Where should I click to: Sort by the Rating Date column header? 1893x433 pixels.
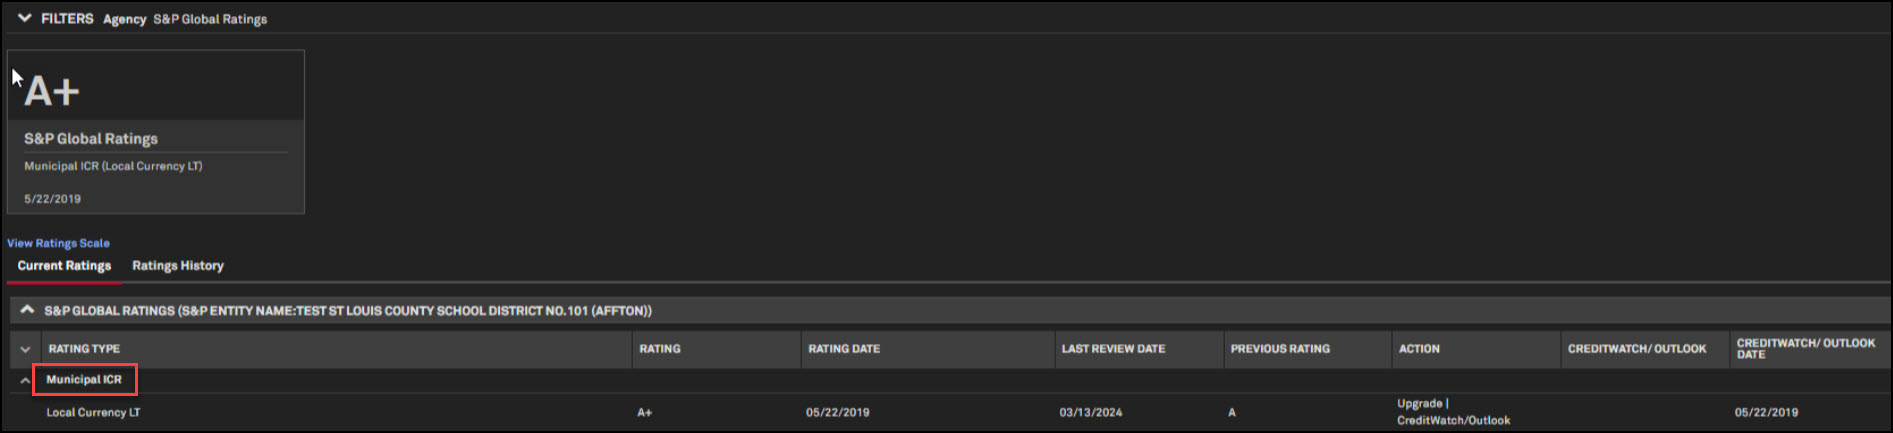[x=844, y=349]
